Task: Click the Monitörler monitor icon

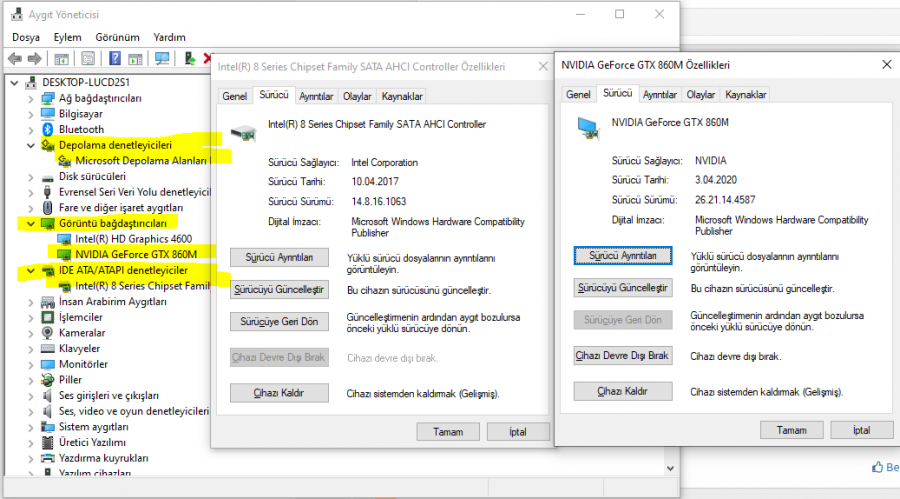Action: click(x=48, y=364)
